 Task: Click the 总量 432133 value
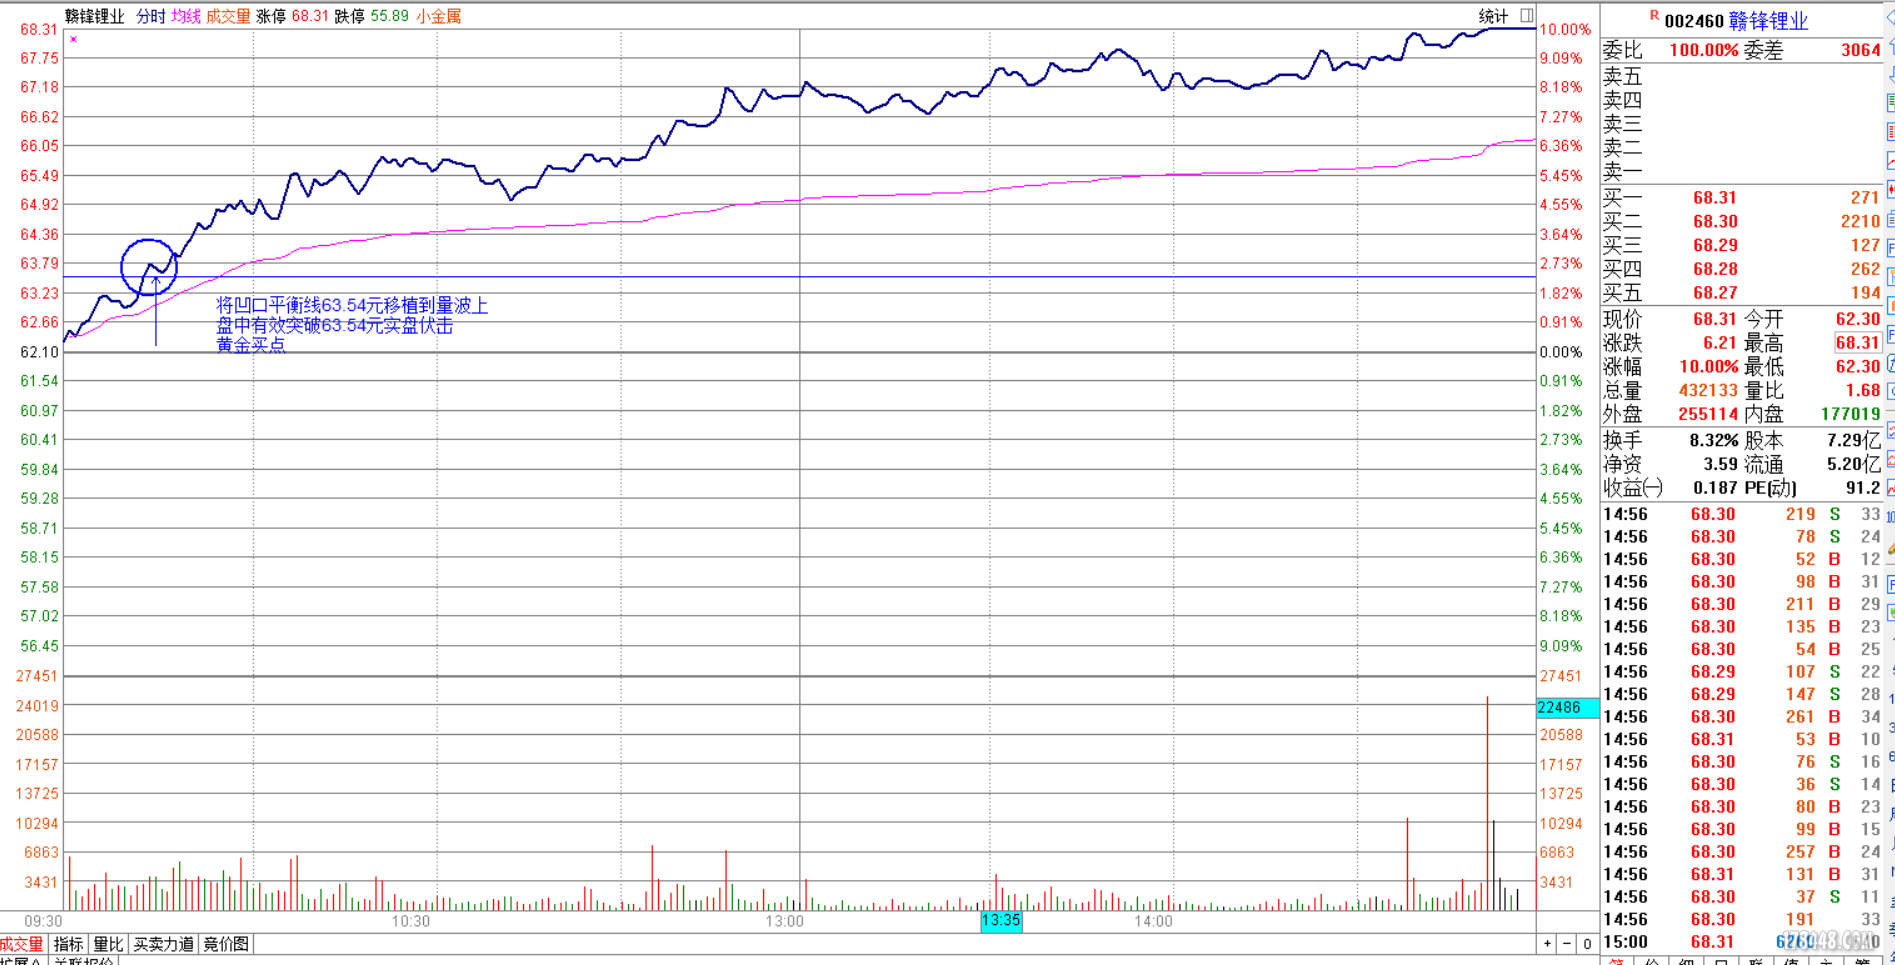(x=1708, y=391)
